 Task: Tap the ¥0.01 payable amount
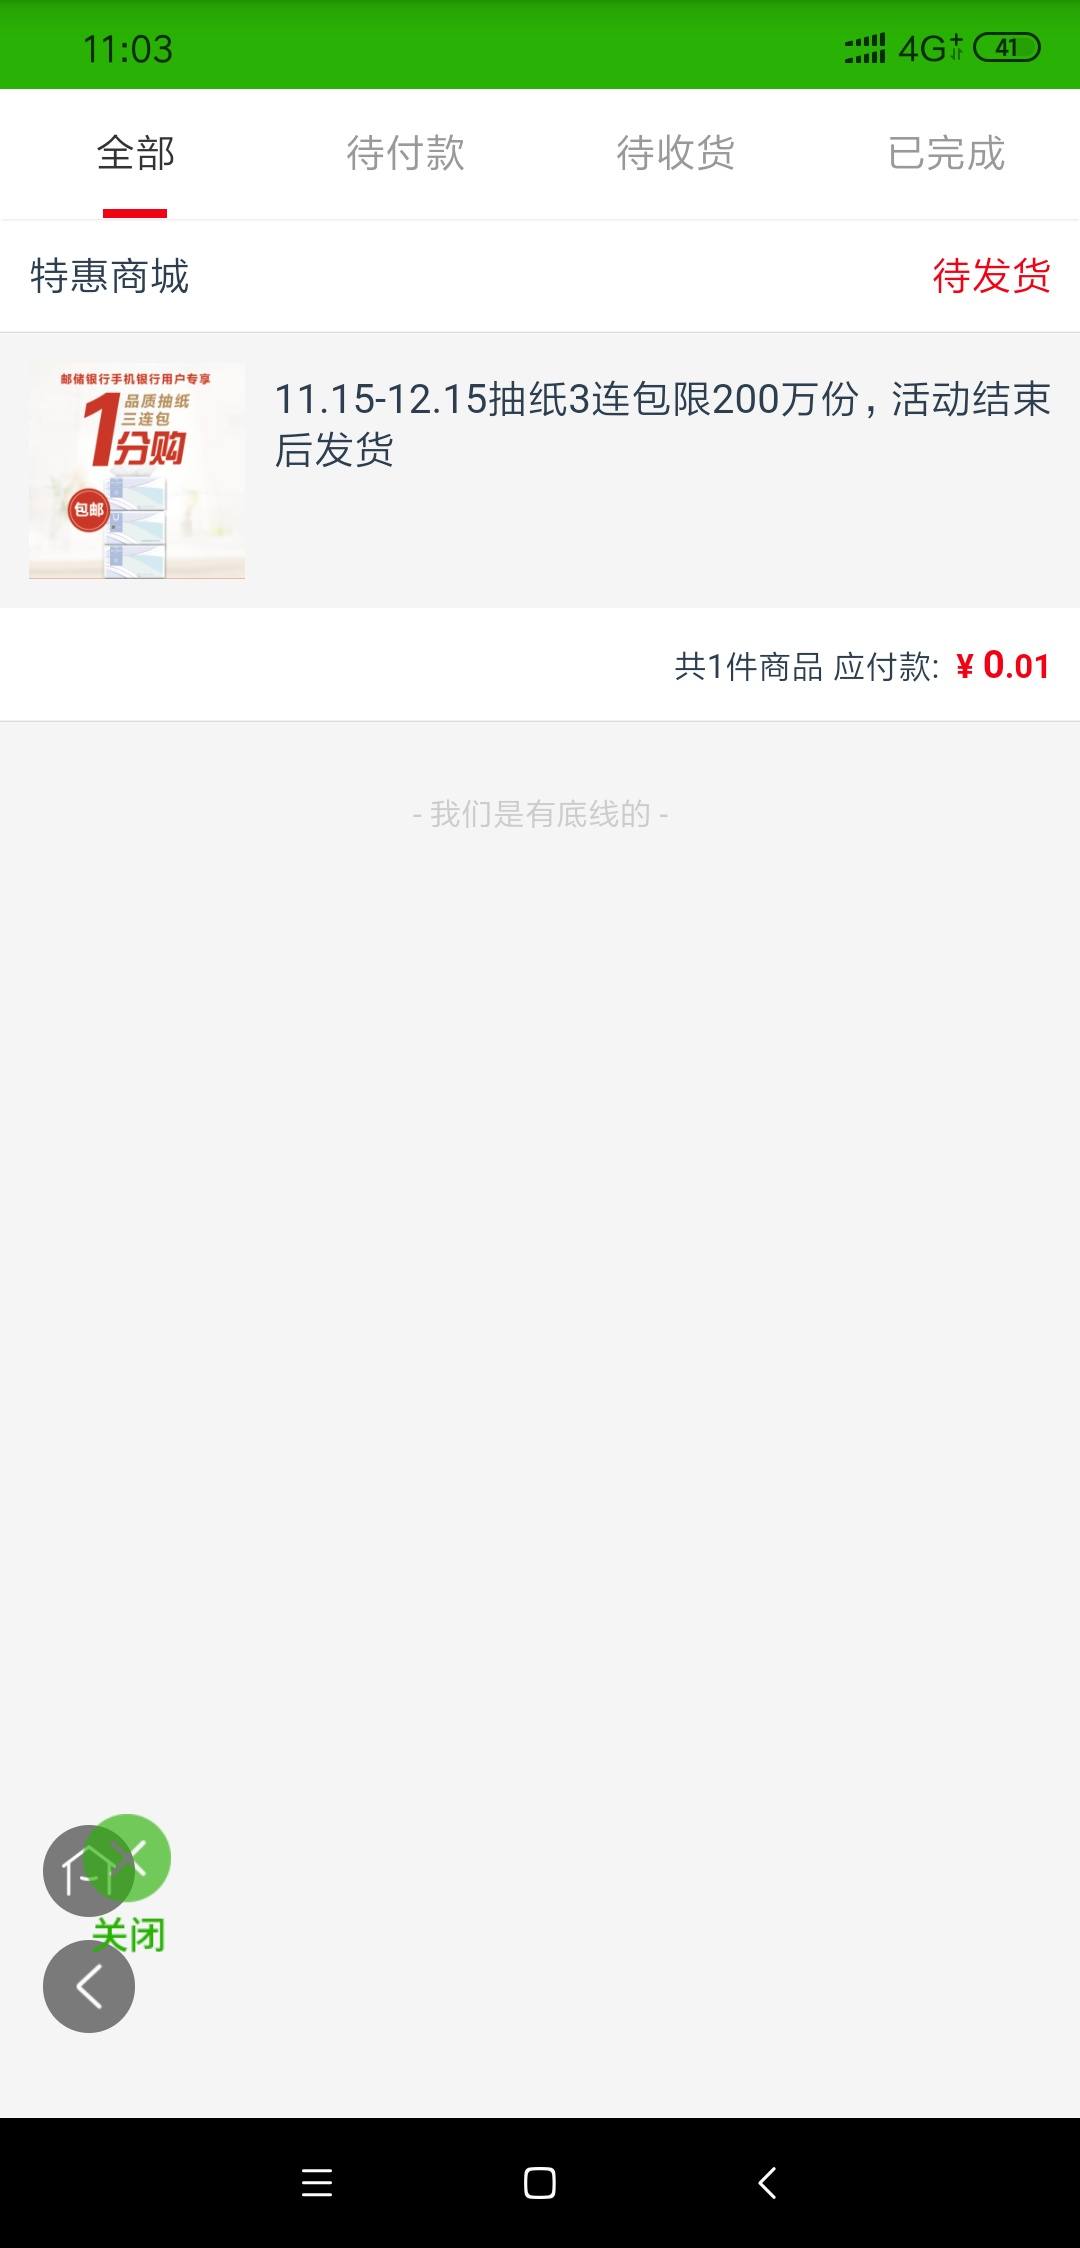pyautogui.click(x=1003, y=666)
